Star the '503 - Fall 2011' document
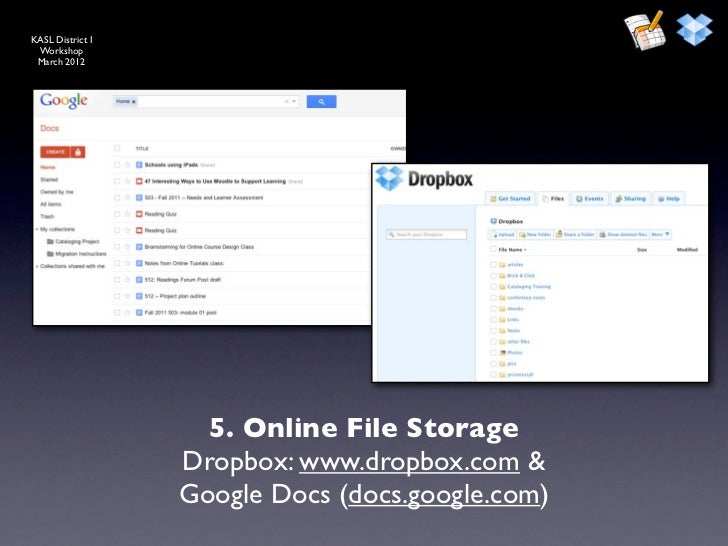Screen dimensions: 728x546 127,197
